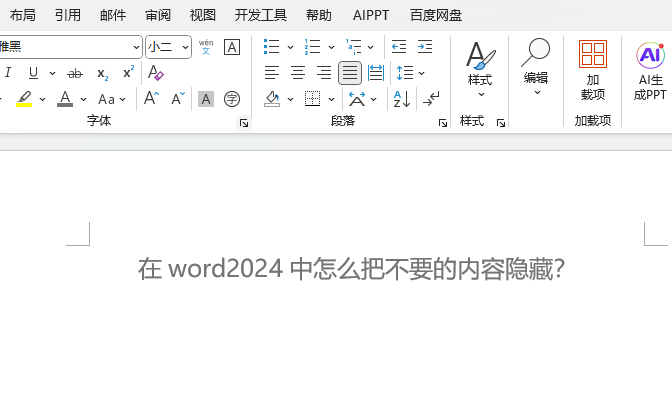This screenshot has width=672, height=397.
Task: Click the borders icon
Action: click(312, 99)
